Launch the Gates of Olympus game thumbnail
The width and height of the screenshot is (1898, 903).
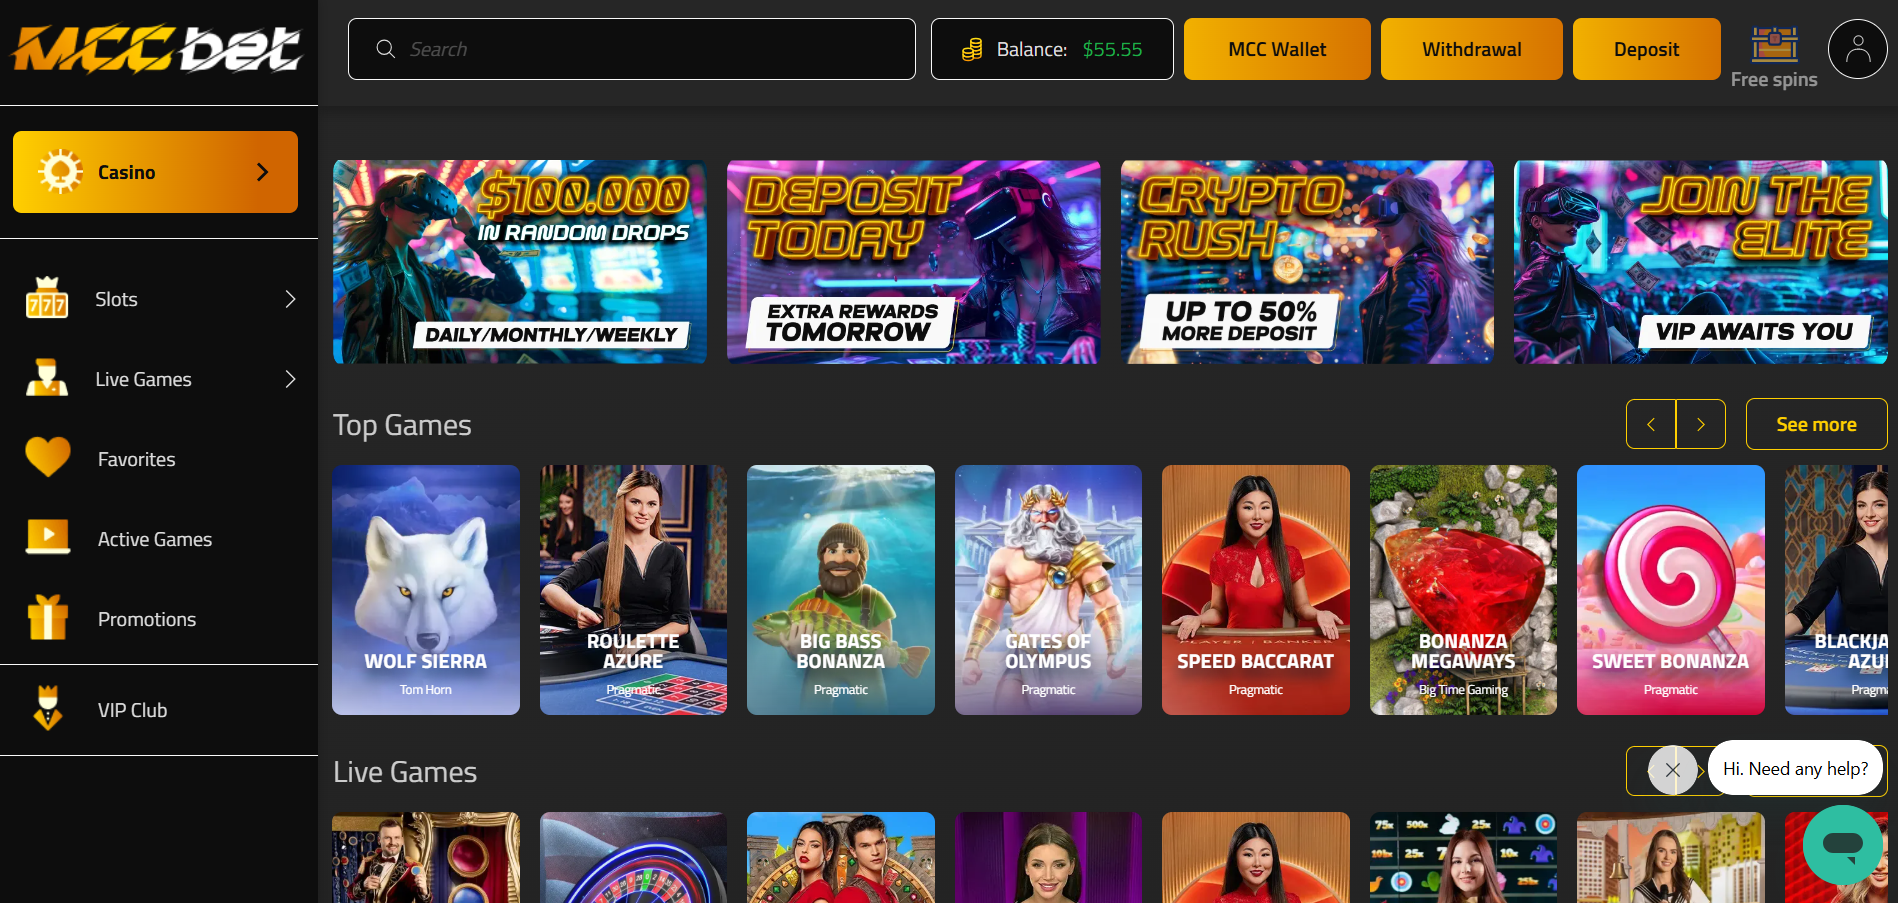pyautogui.click(x=1048, y=589)
